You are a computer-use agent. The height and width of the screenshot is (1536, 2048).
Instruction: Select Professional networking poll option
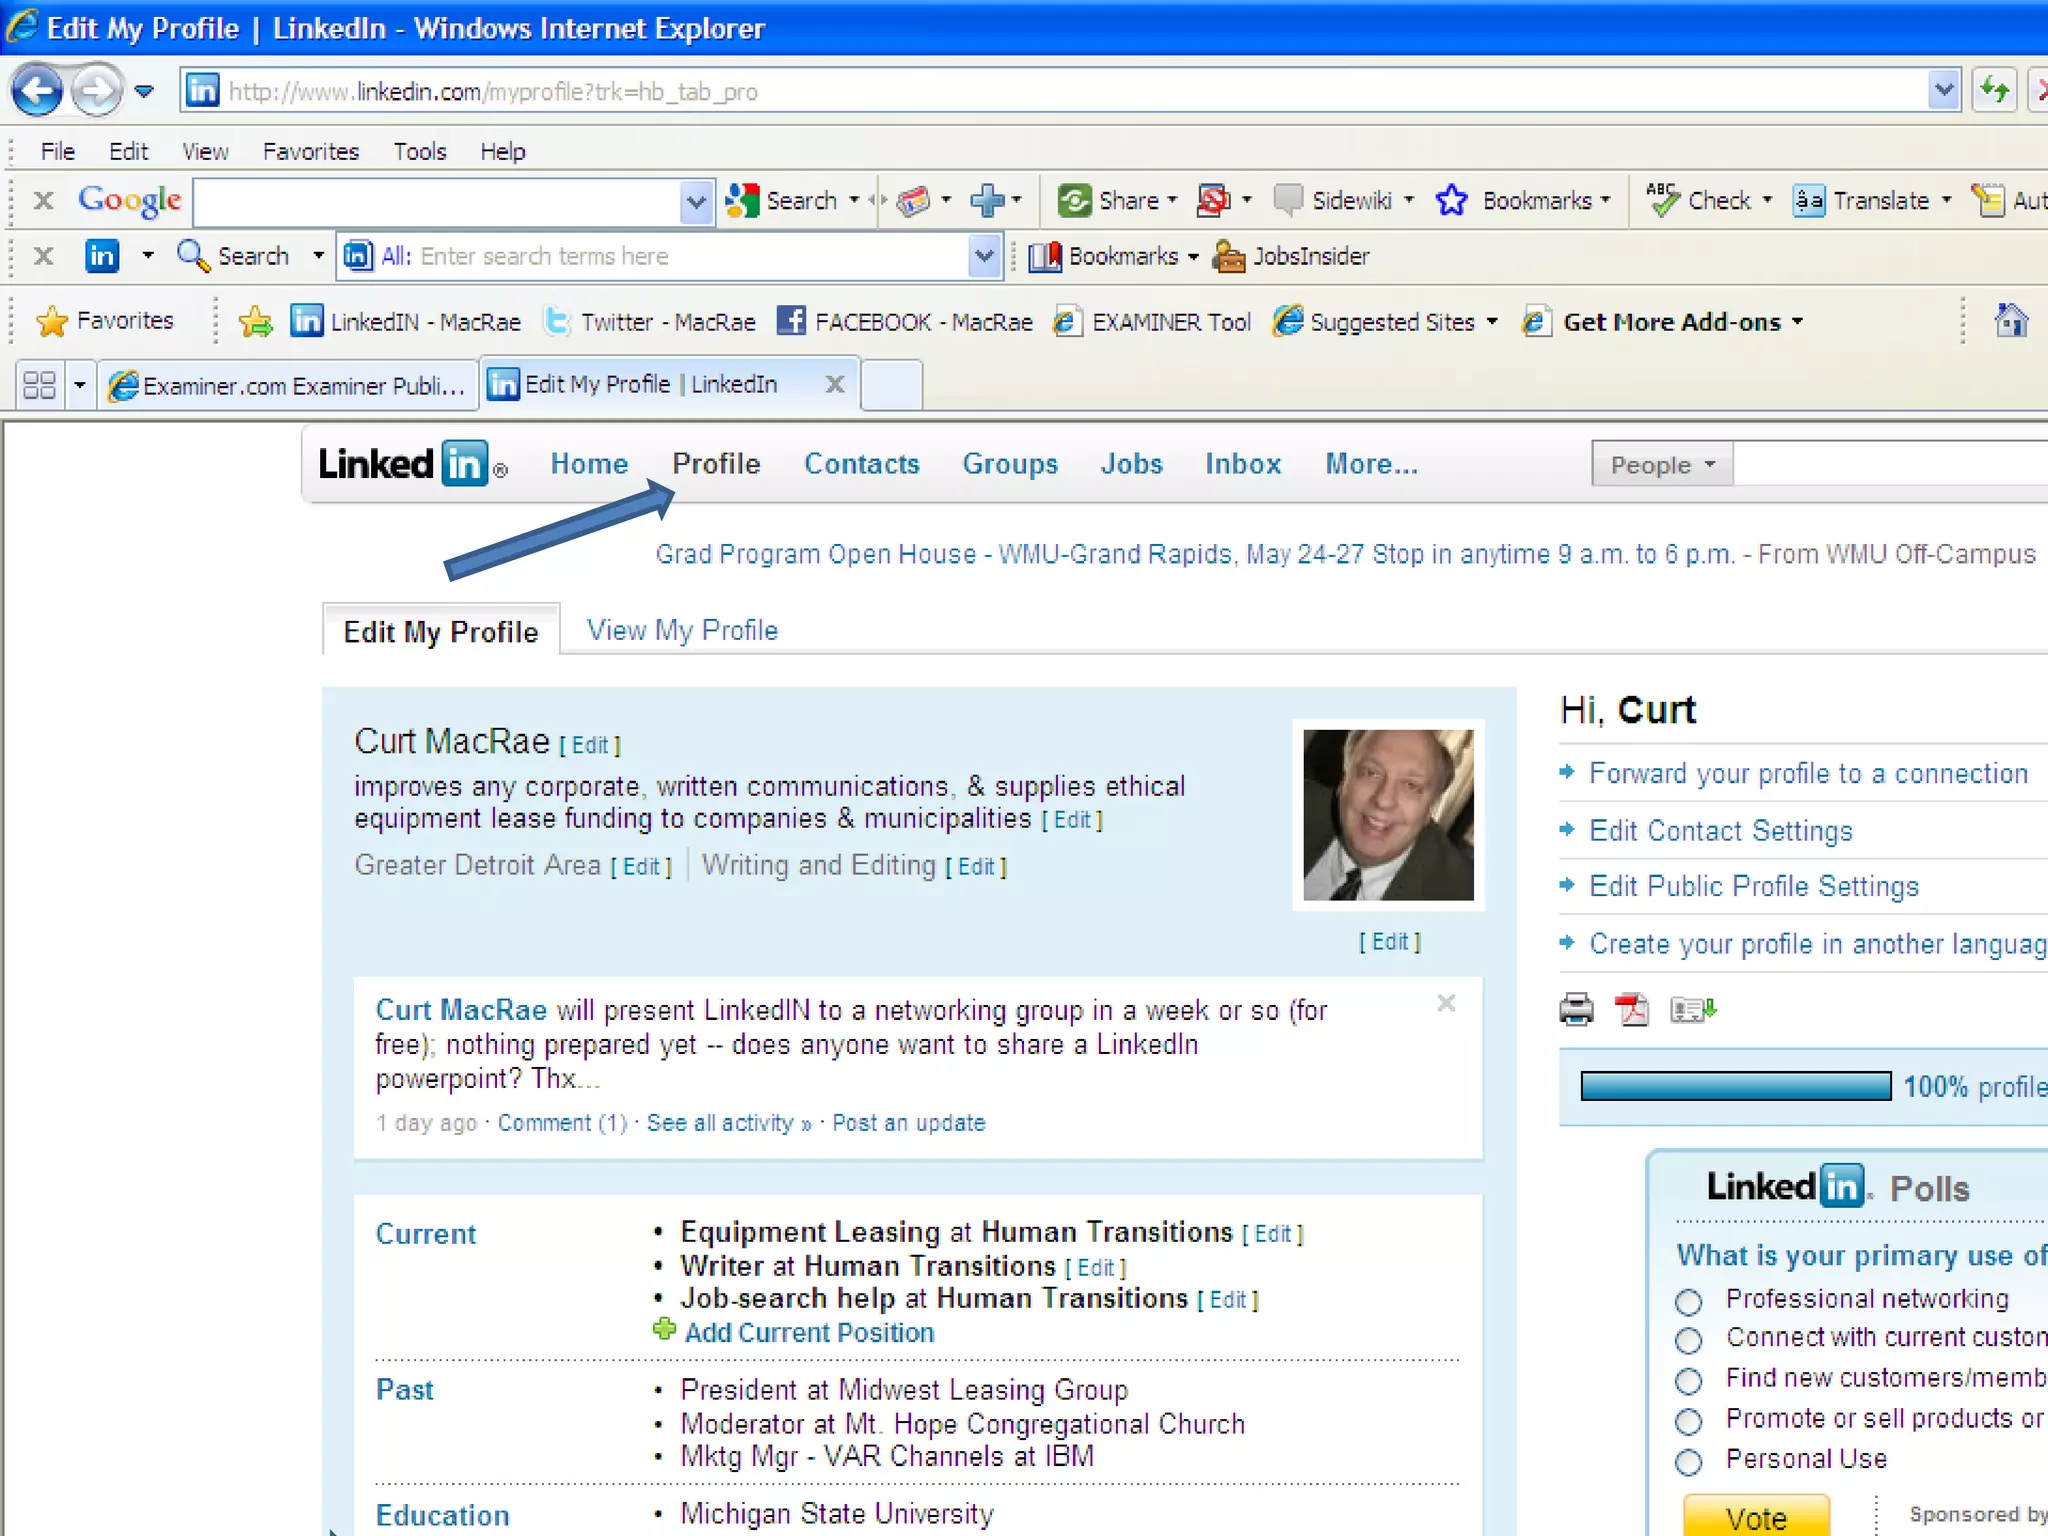1689,1302
